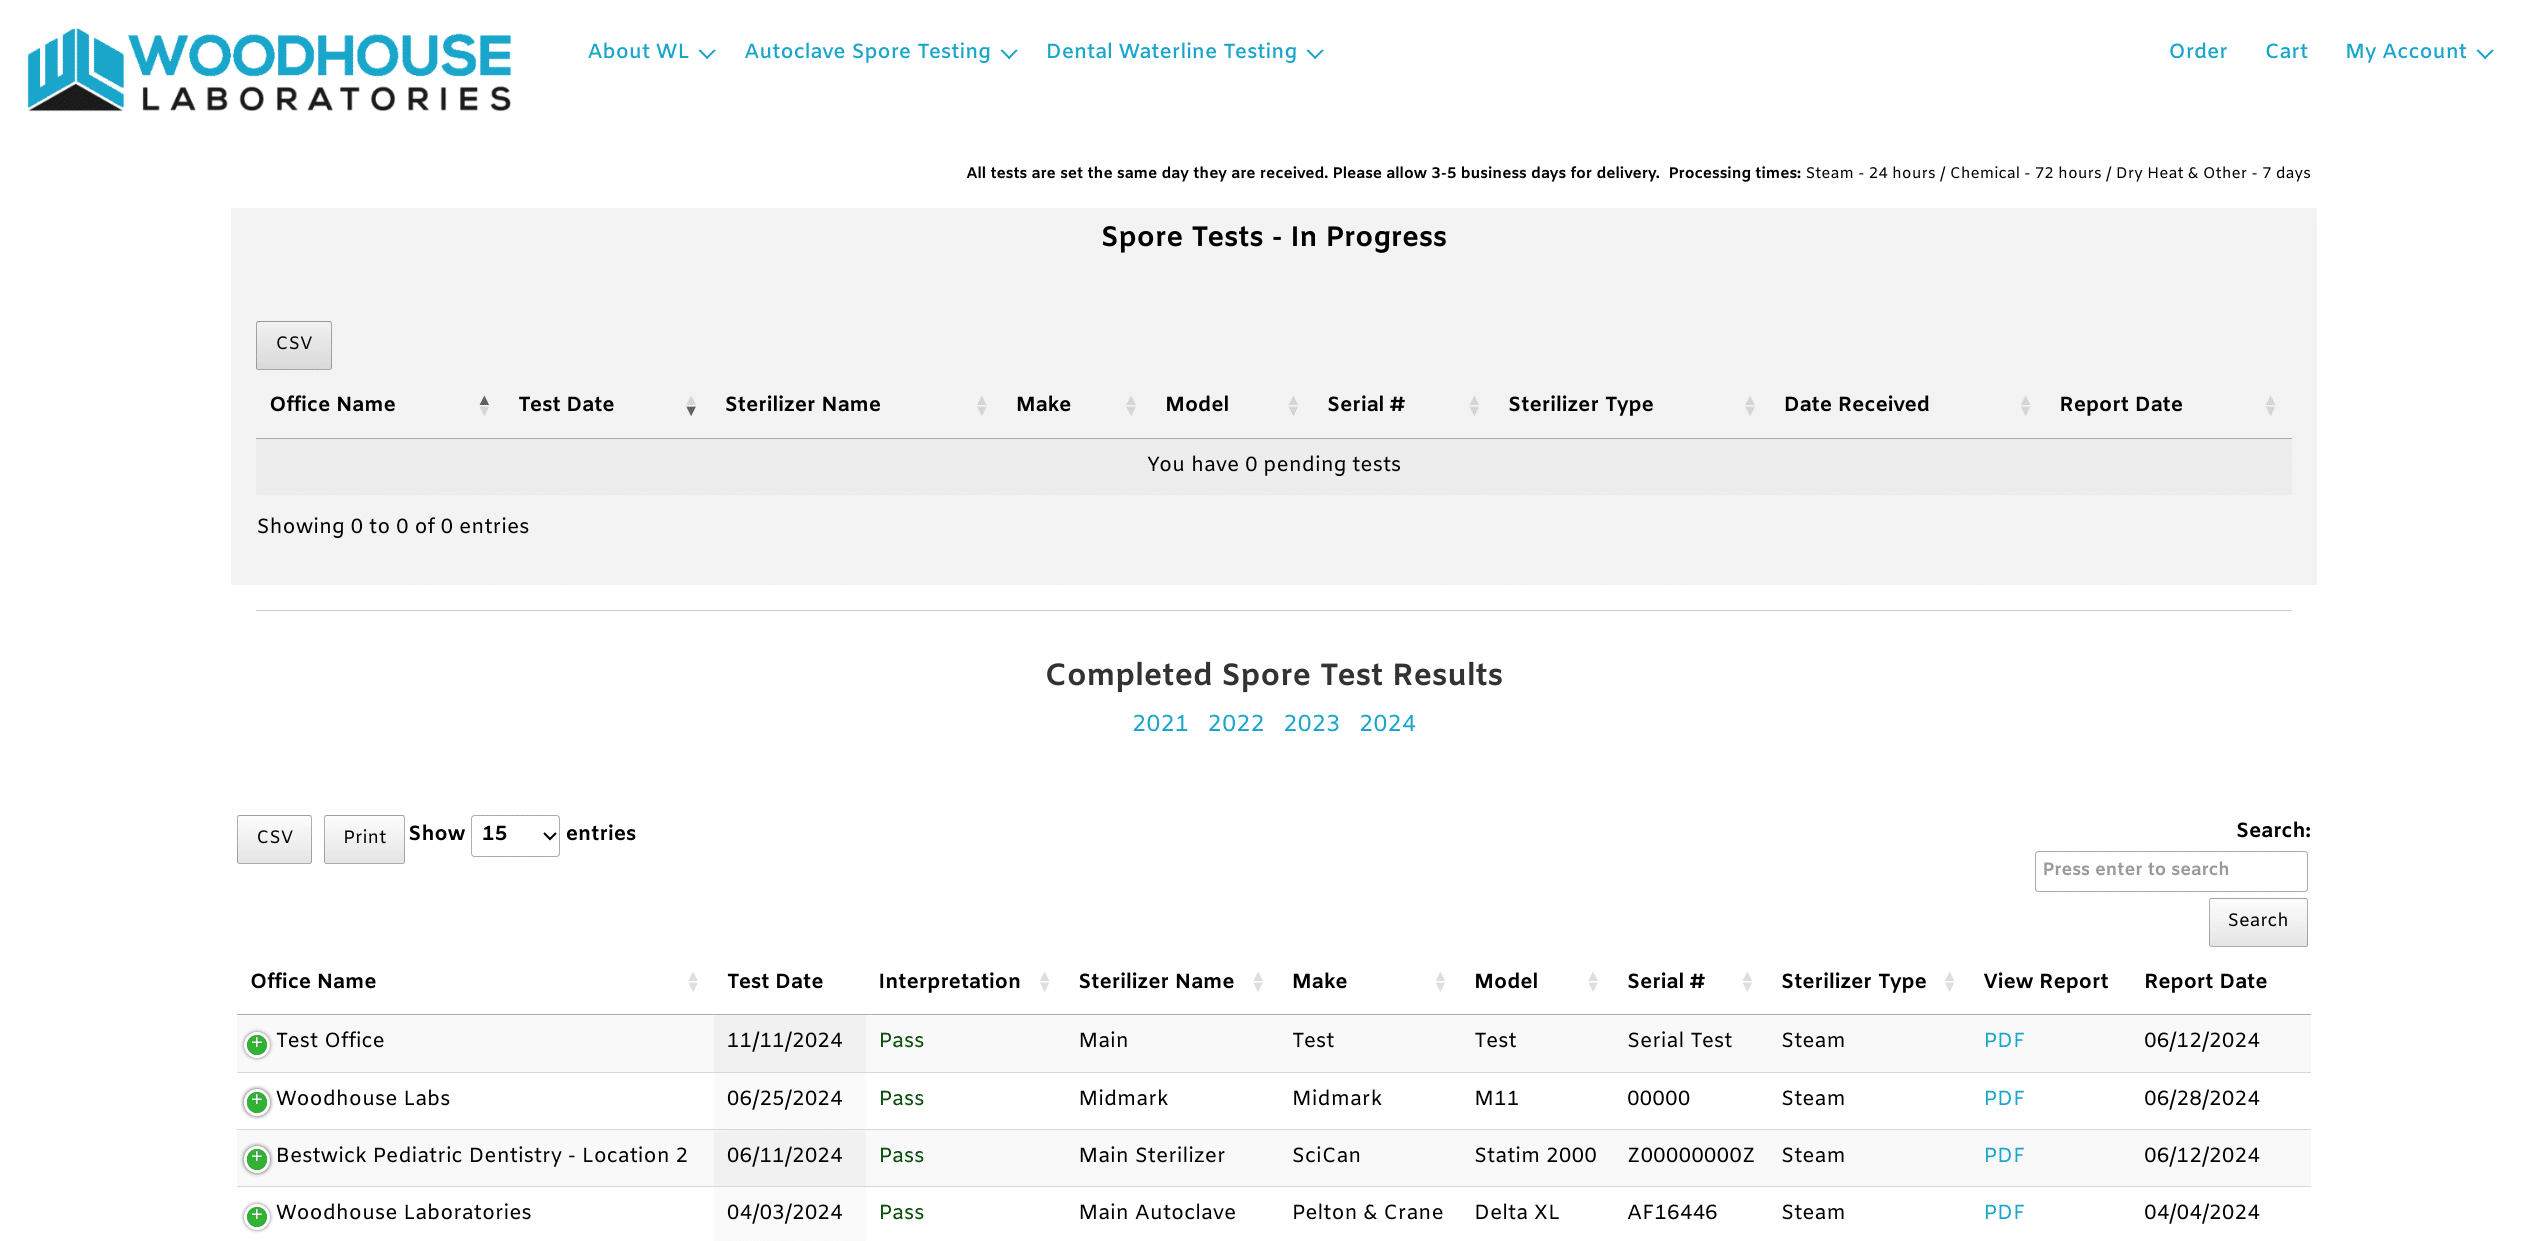Open the About WL dropdown menu
The height and width of the screenshot is (1241, 2538).
(x=651, y=51)
